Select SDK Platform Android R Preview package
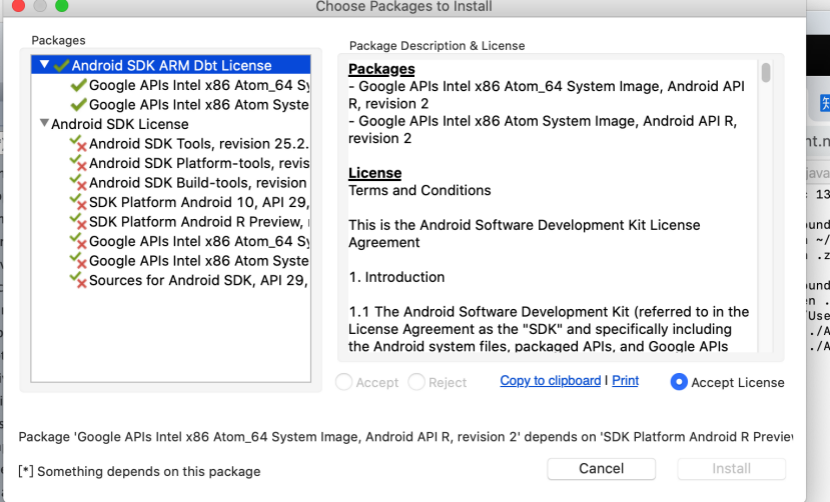The width and height of the screenshot is (830, 502). [199, 222]
